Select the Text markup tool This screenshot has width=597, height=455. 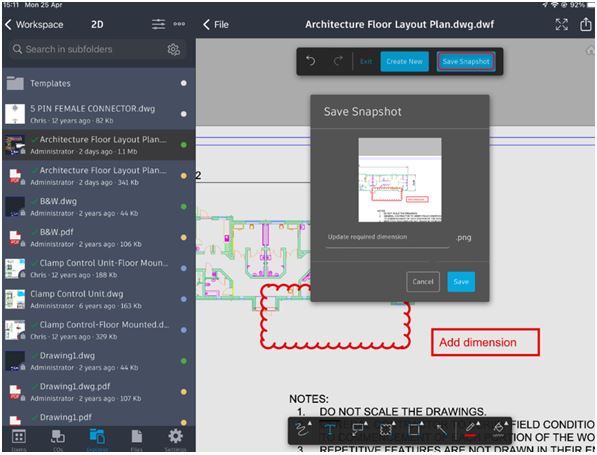(x=330, y=430)
